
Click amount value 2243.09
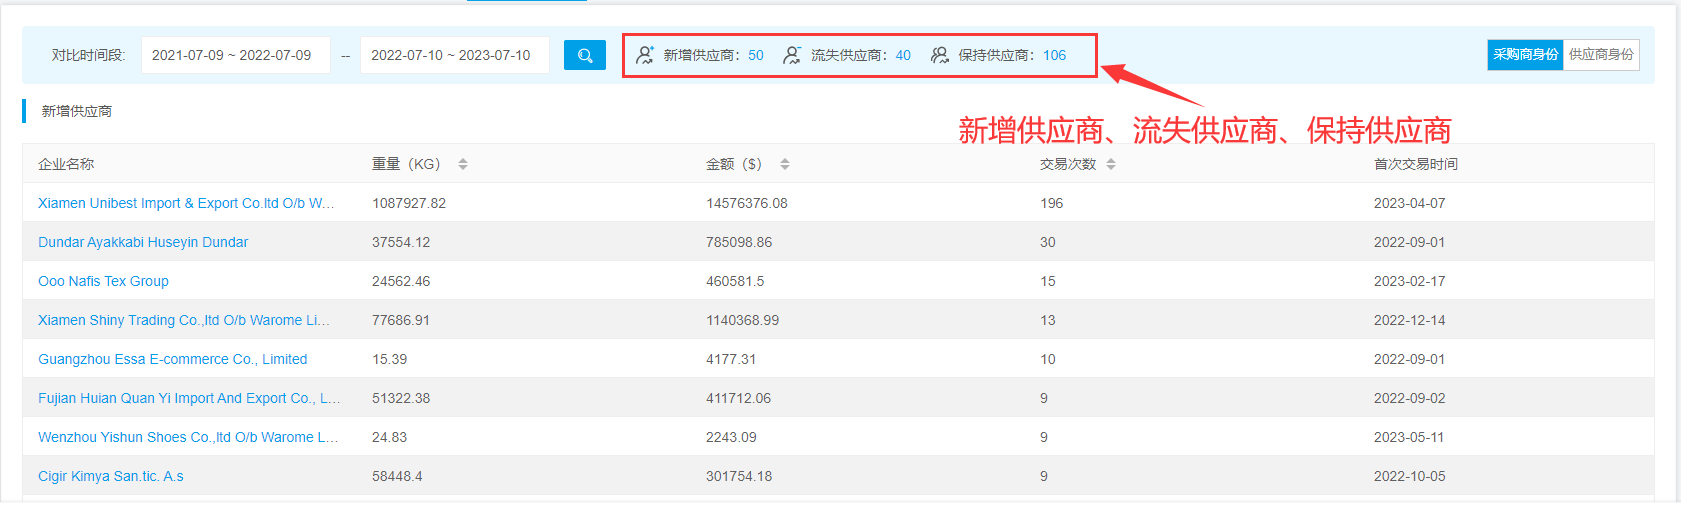pos(731,437)
